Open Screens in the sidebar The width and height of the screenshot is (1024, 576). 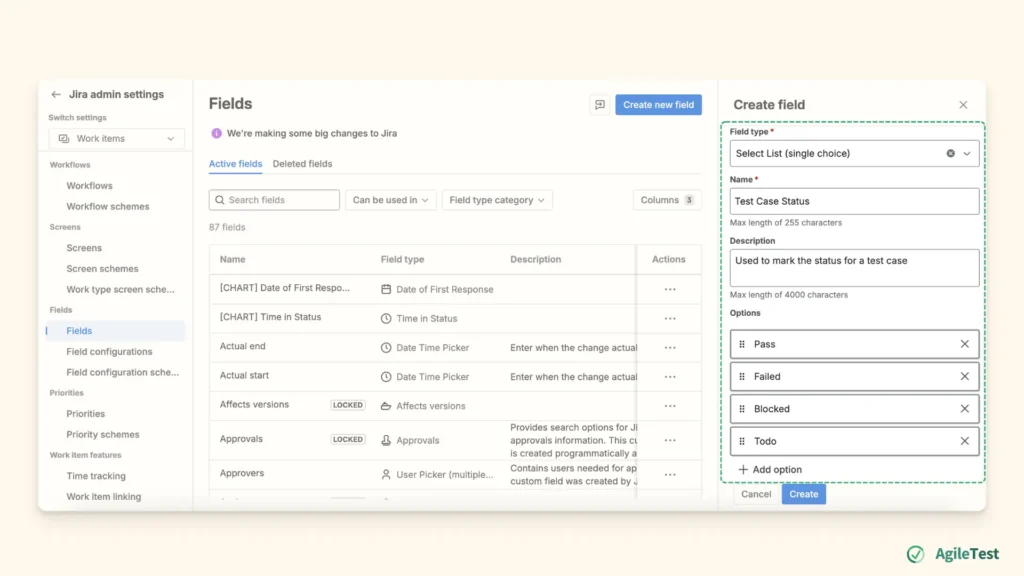pyautogui.click(x=84, y=248)
